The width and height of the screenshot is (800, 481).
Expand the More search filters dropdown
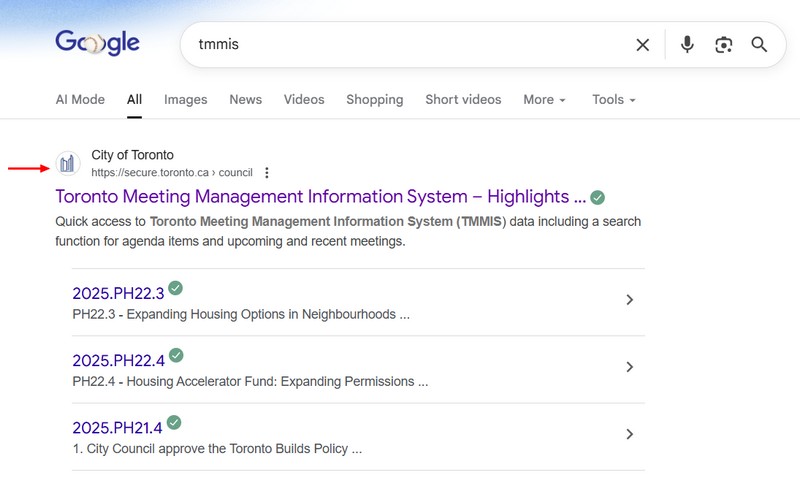pyautogui.click(x=544, y=100)
